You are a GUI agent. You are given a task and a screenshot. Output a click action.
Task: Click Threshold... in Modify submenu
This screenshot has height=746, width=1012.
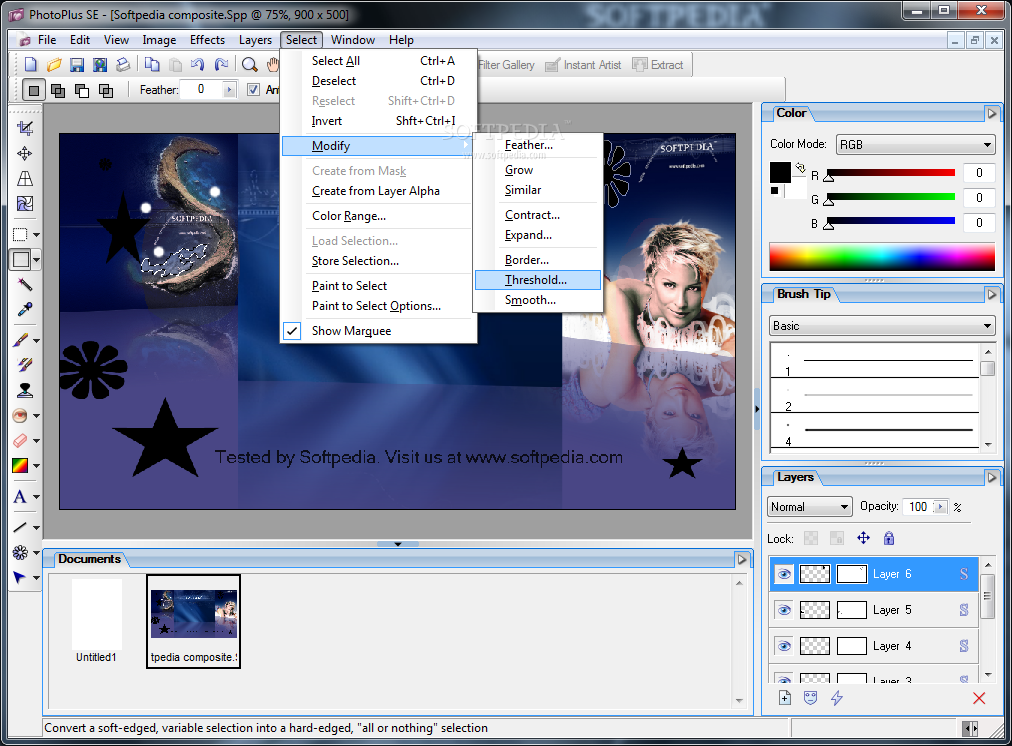[538, 280]
